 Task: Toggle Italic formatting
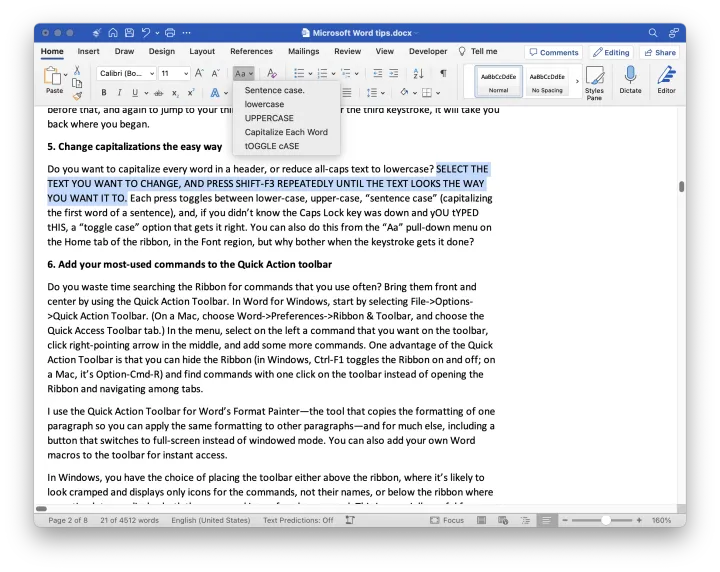pos(119,93)
